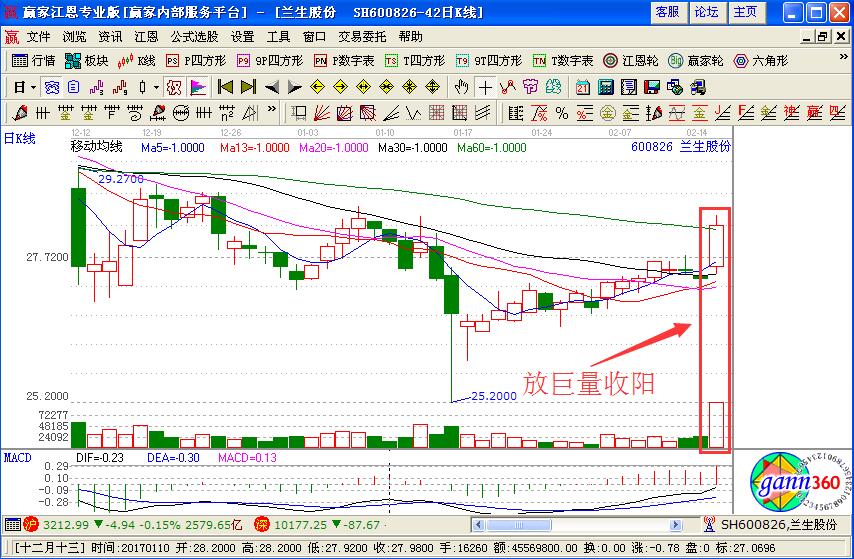Jump to first bar with skip-back arrow
The width and height of the screenshot is (854, 559).
(x=226, y=86)
